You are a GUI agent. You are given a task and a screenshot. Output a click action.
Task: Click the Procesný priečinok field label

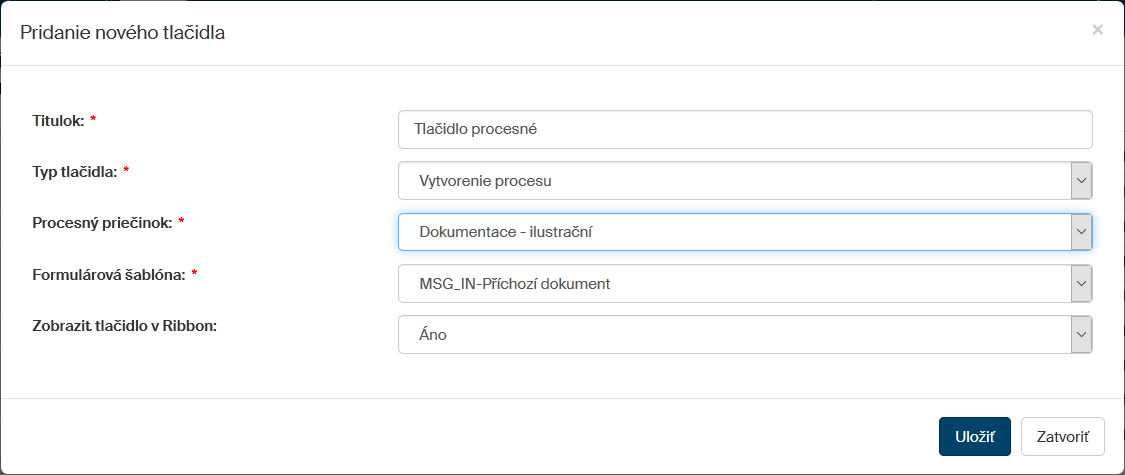point(102,223)
